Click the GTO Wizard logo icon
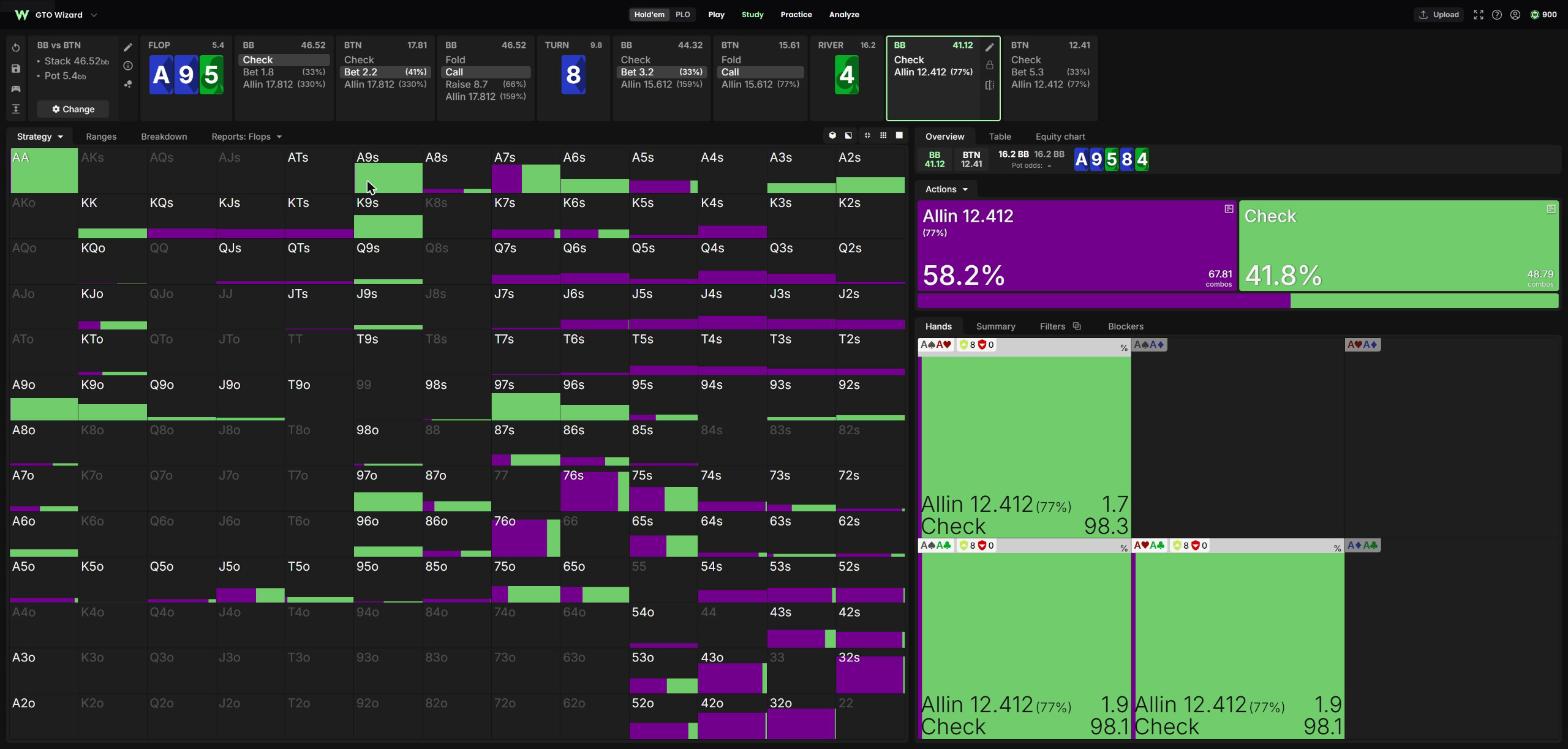This screenshot has height=749, width=1568. tap(21, 15)
